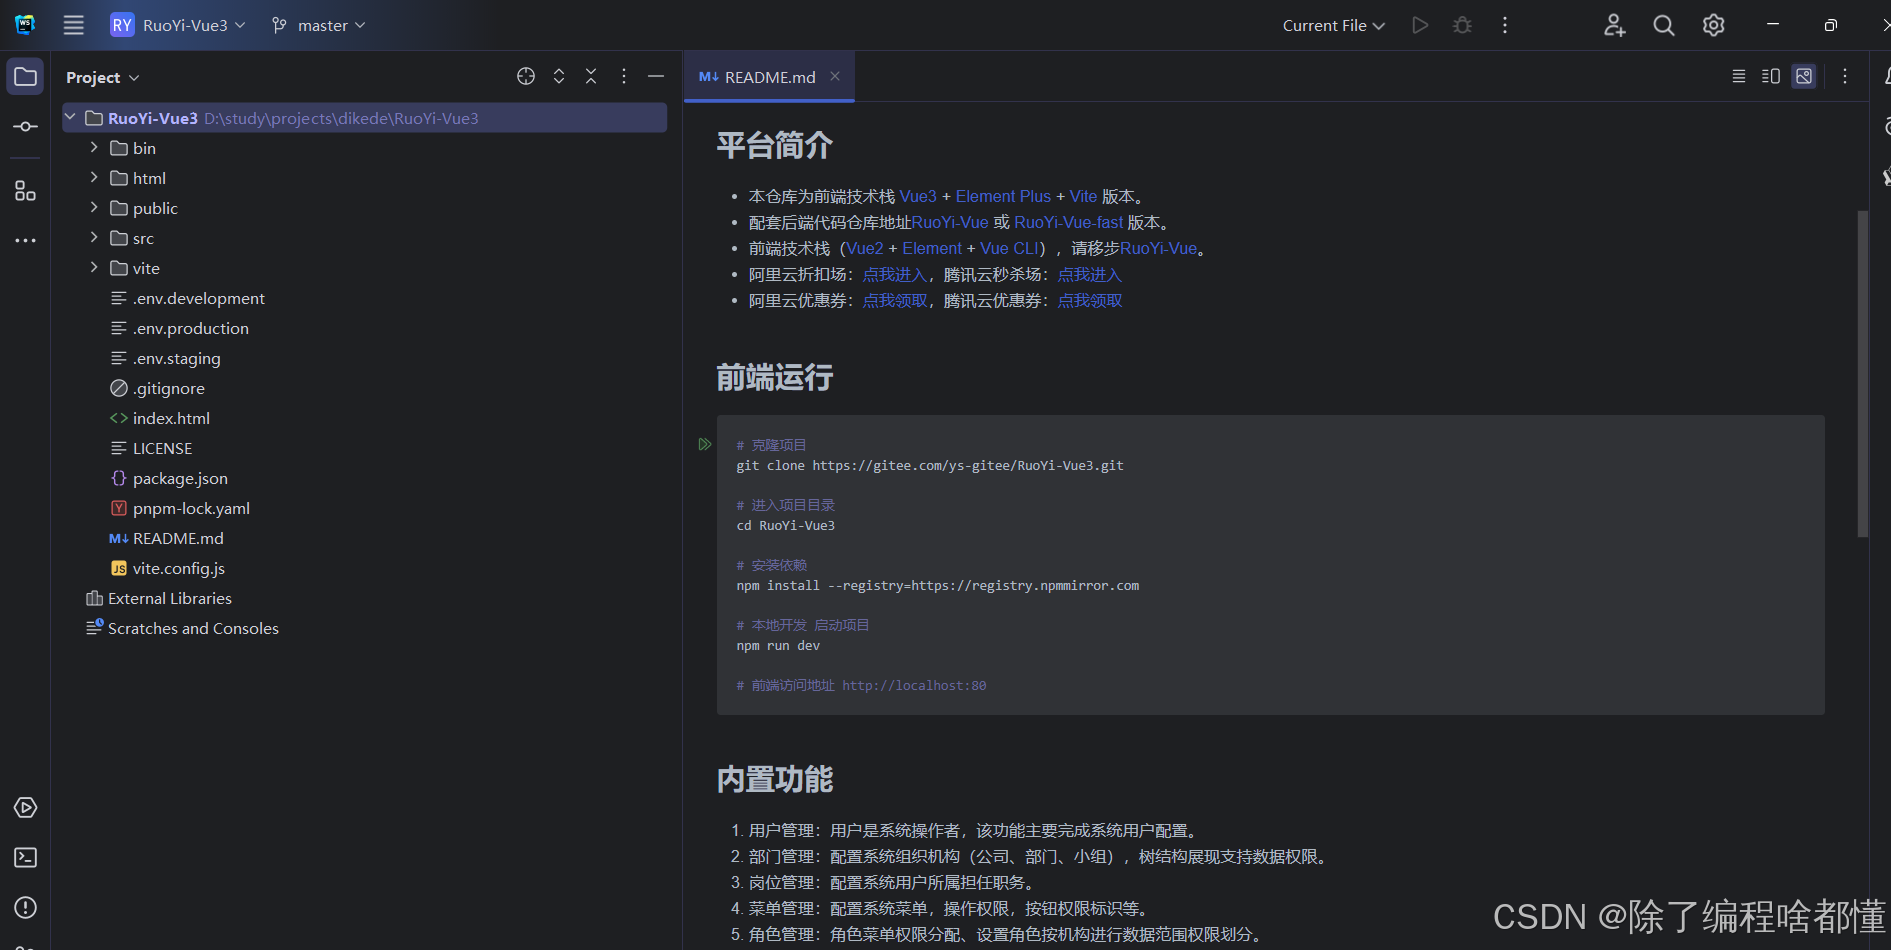
Task: Open the main hamburger menu
Action: [x=74, y=25]
